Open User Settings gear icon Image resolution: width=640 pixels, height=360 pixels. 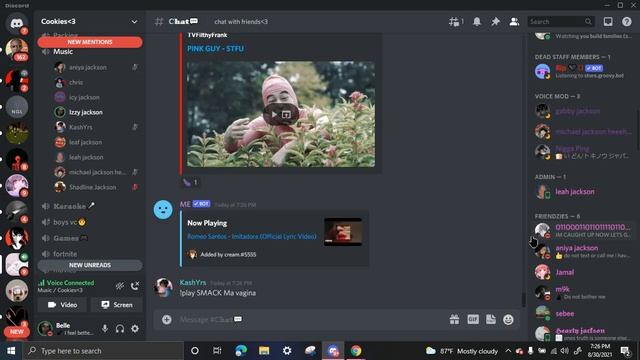[135, 329]
